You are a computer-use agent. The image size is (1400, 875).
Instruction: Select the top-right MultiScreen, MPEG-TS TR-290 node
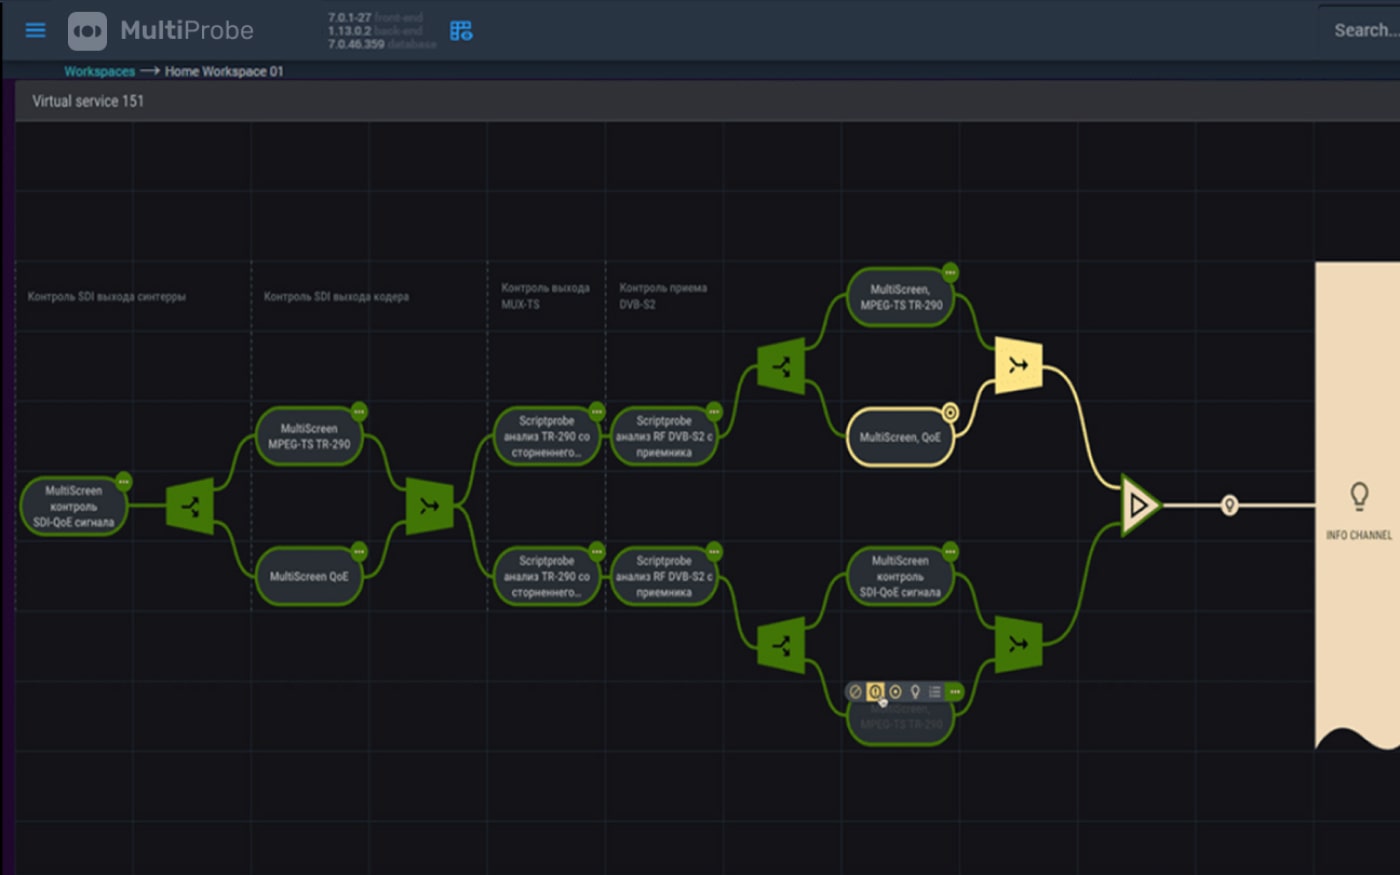tap(900, 297)
